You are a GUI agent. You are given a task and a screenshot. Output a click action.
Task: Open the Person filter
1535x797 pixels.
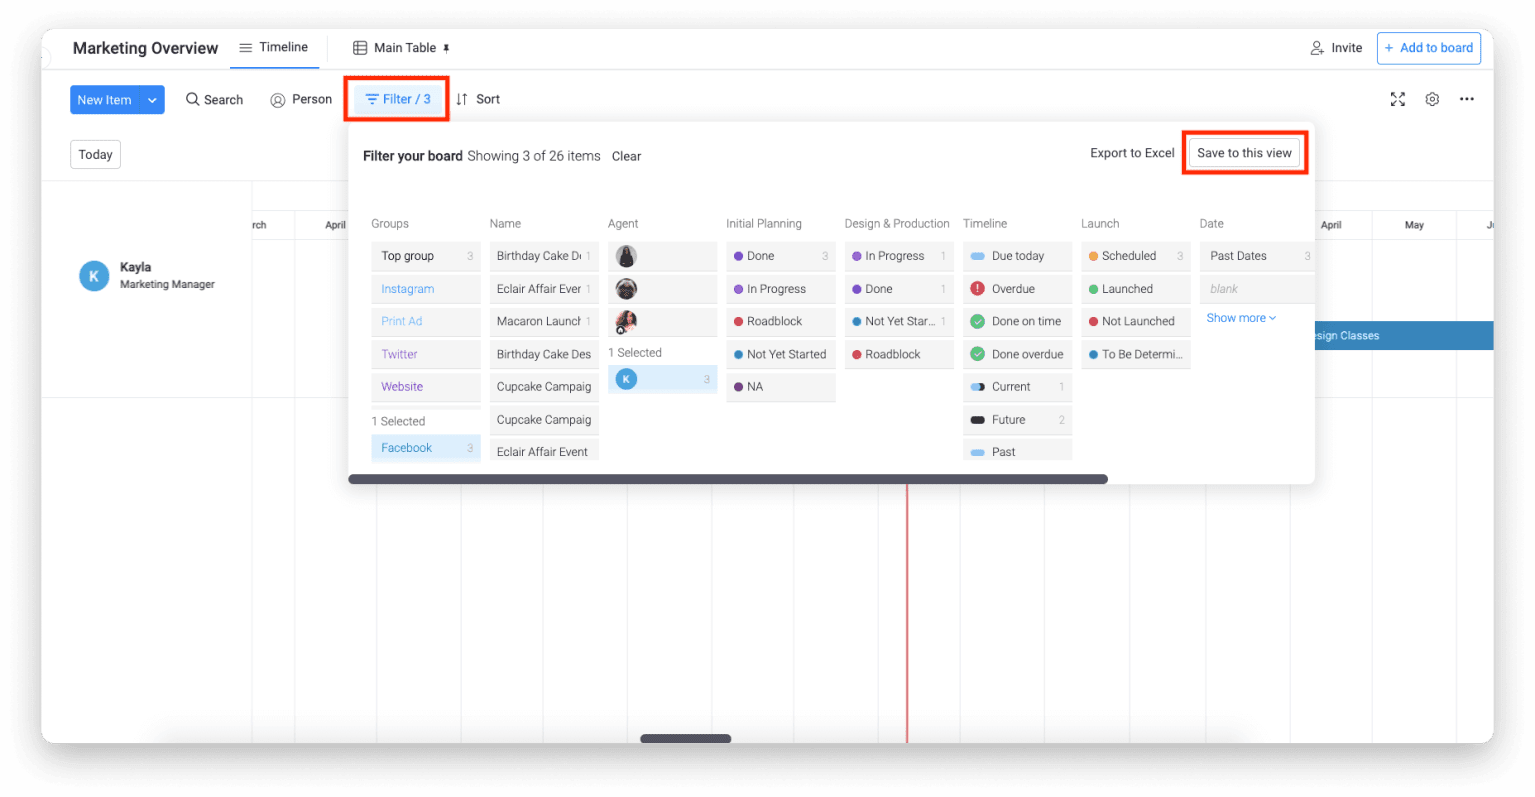tap(301, 99)
